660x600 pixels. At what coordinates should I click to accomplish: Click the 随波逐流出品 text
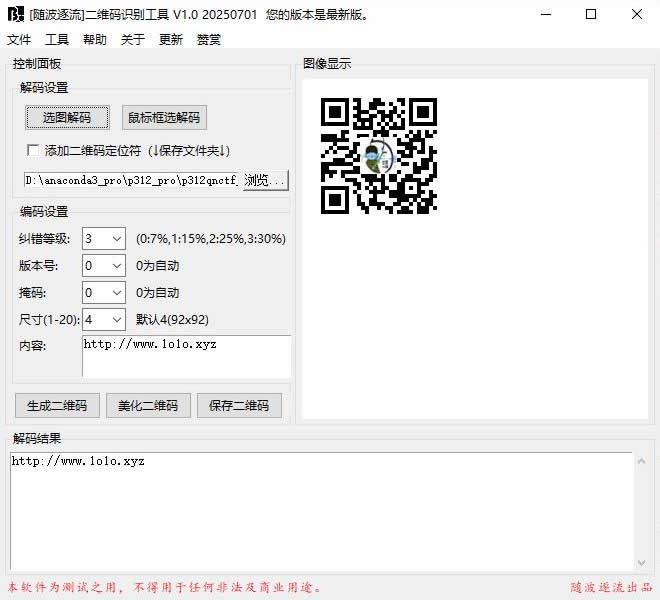611,587
